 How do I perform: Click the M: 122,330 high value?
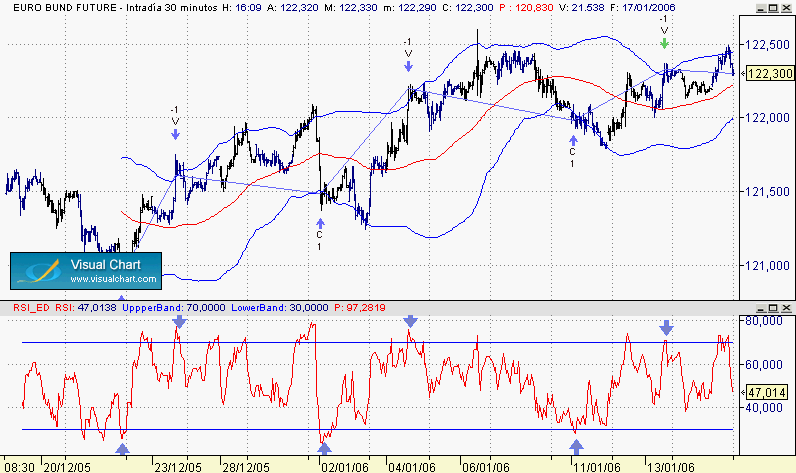tap(352, 8)
